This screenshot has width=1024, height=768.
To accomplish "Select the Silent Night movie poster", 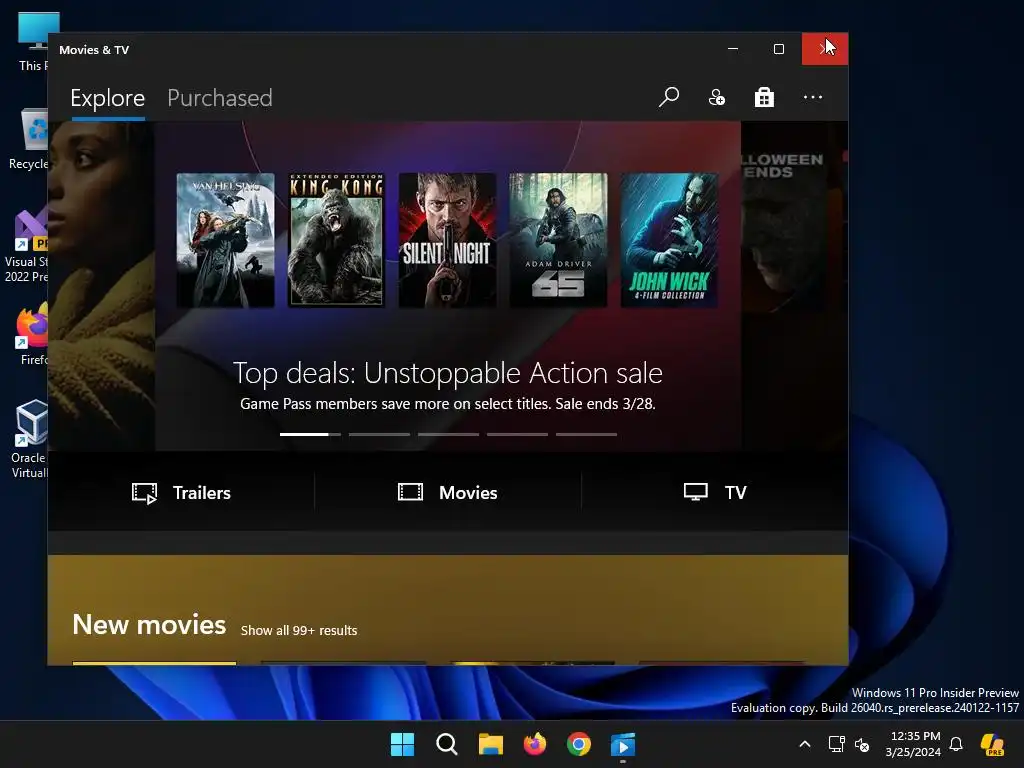I will tap(447, 240).
